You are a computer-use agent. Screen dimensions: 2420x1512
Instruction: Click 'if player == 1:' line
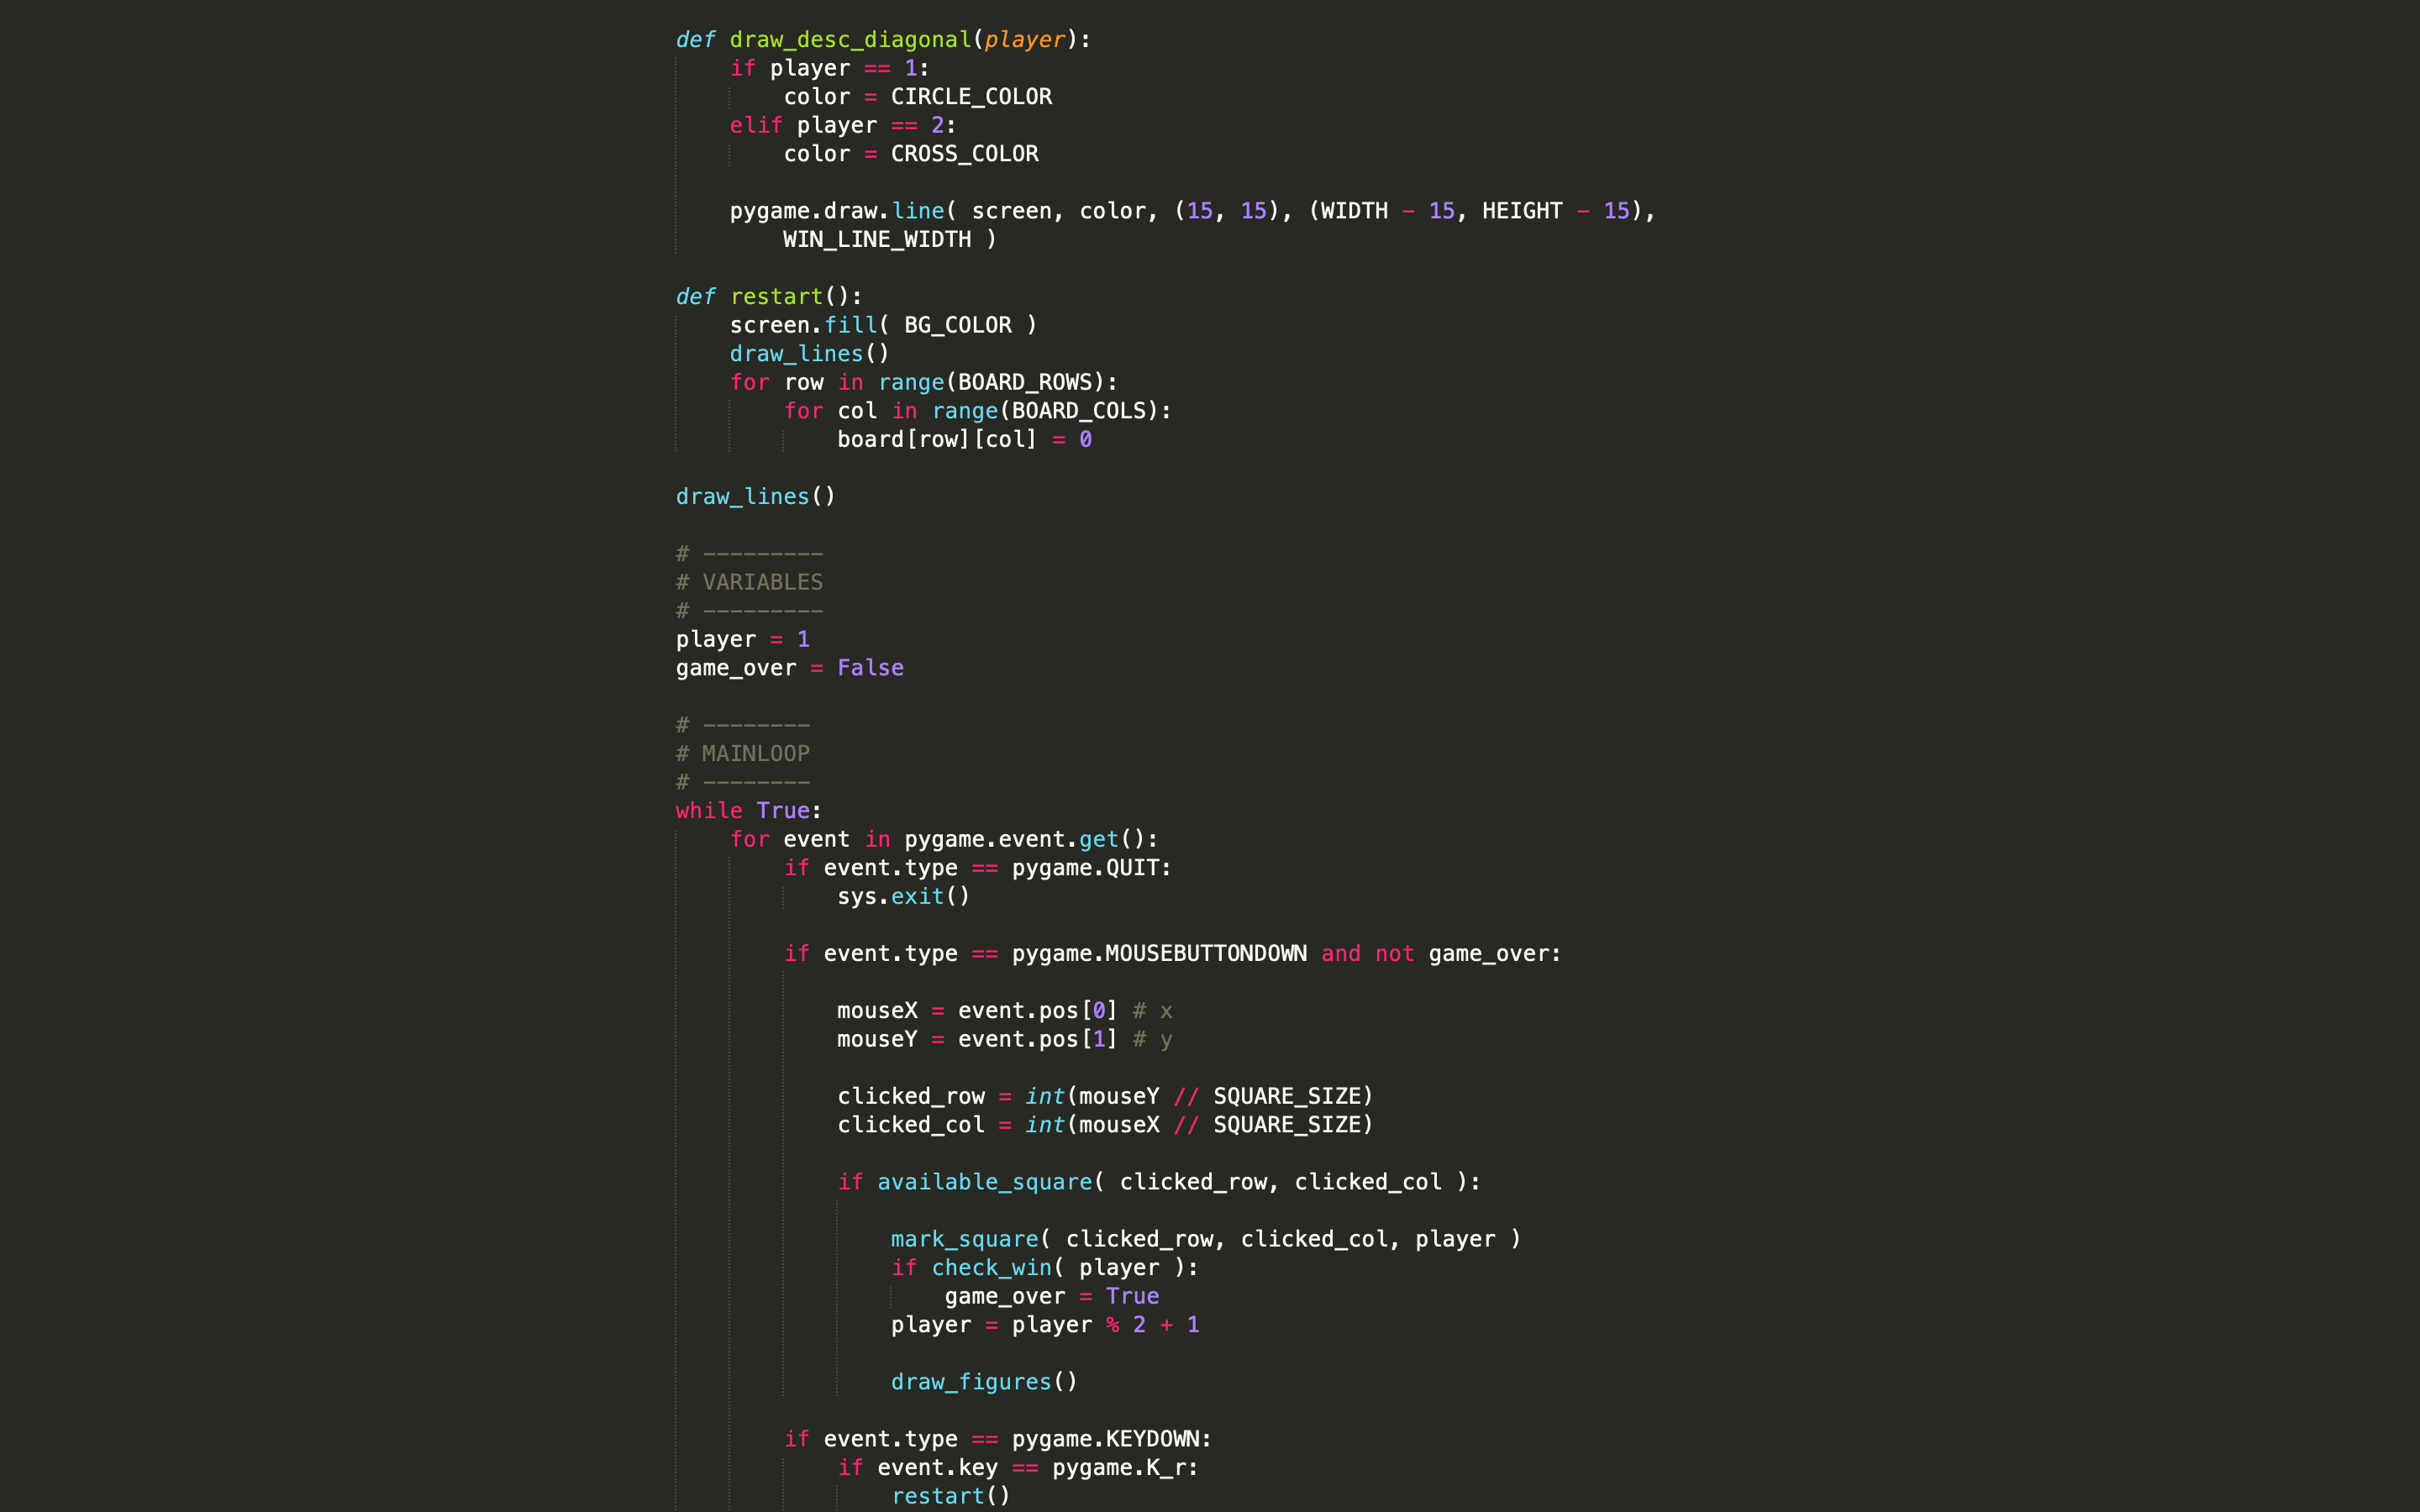(x=830, y=68)
